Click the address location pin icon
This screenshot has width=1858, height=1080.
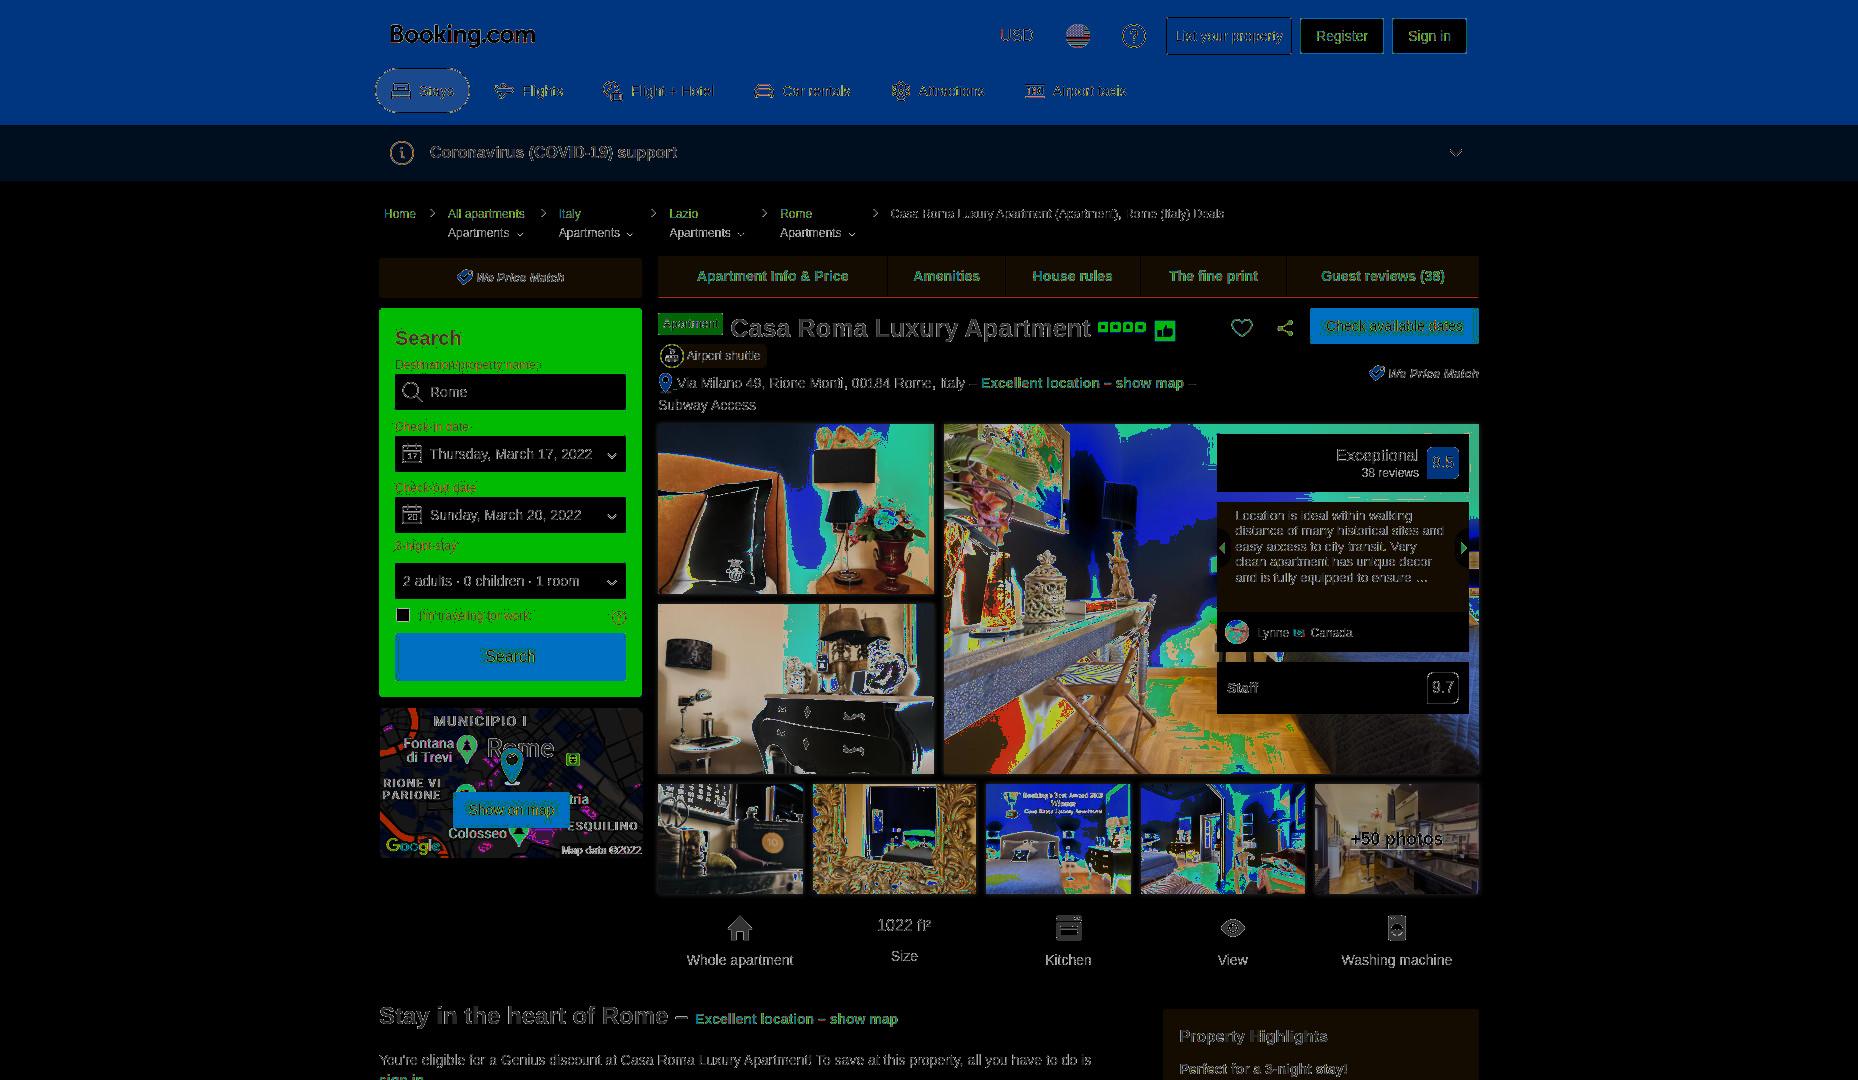click(x=665, y=383)
